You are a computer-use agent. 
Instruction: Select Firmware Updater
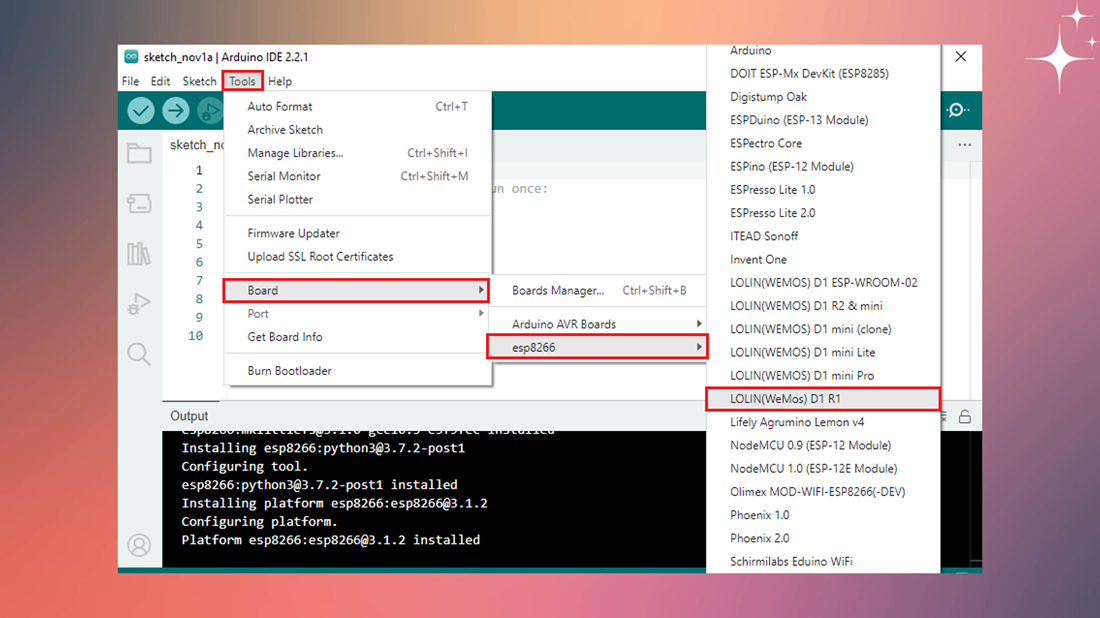tap(357, 234)
